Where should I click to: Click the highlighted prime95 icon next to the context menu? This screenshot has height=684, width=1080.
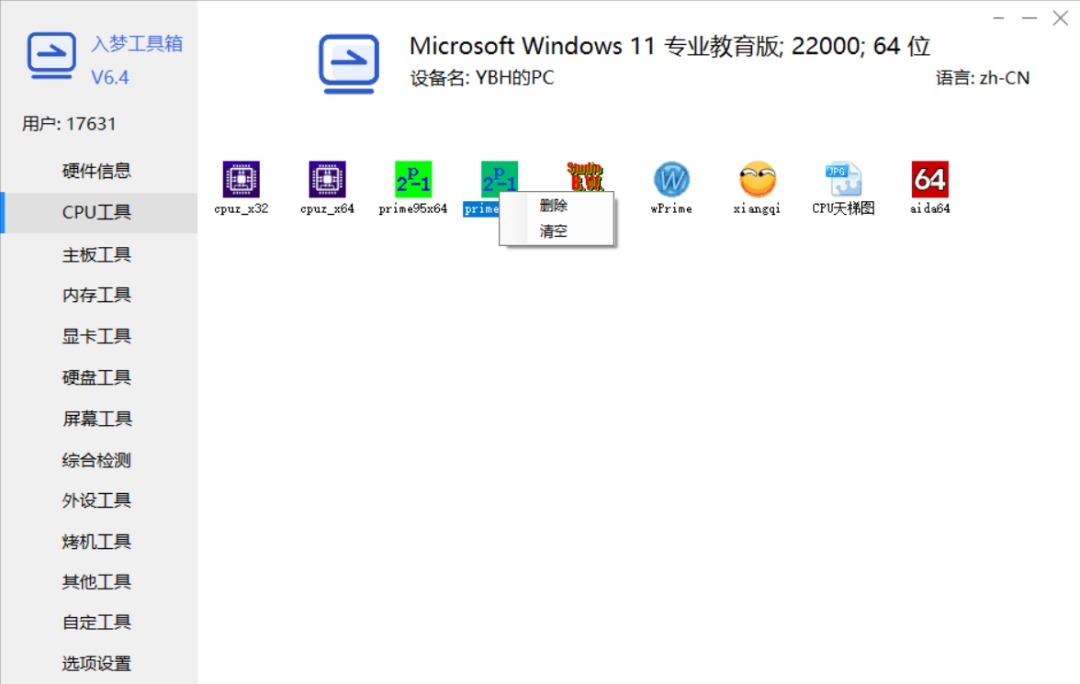coord(499,178)
